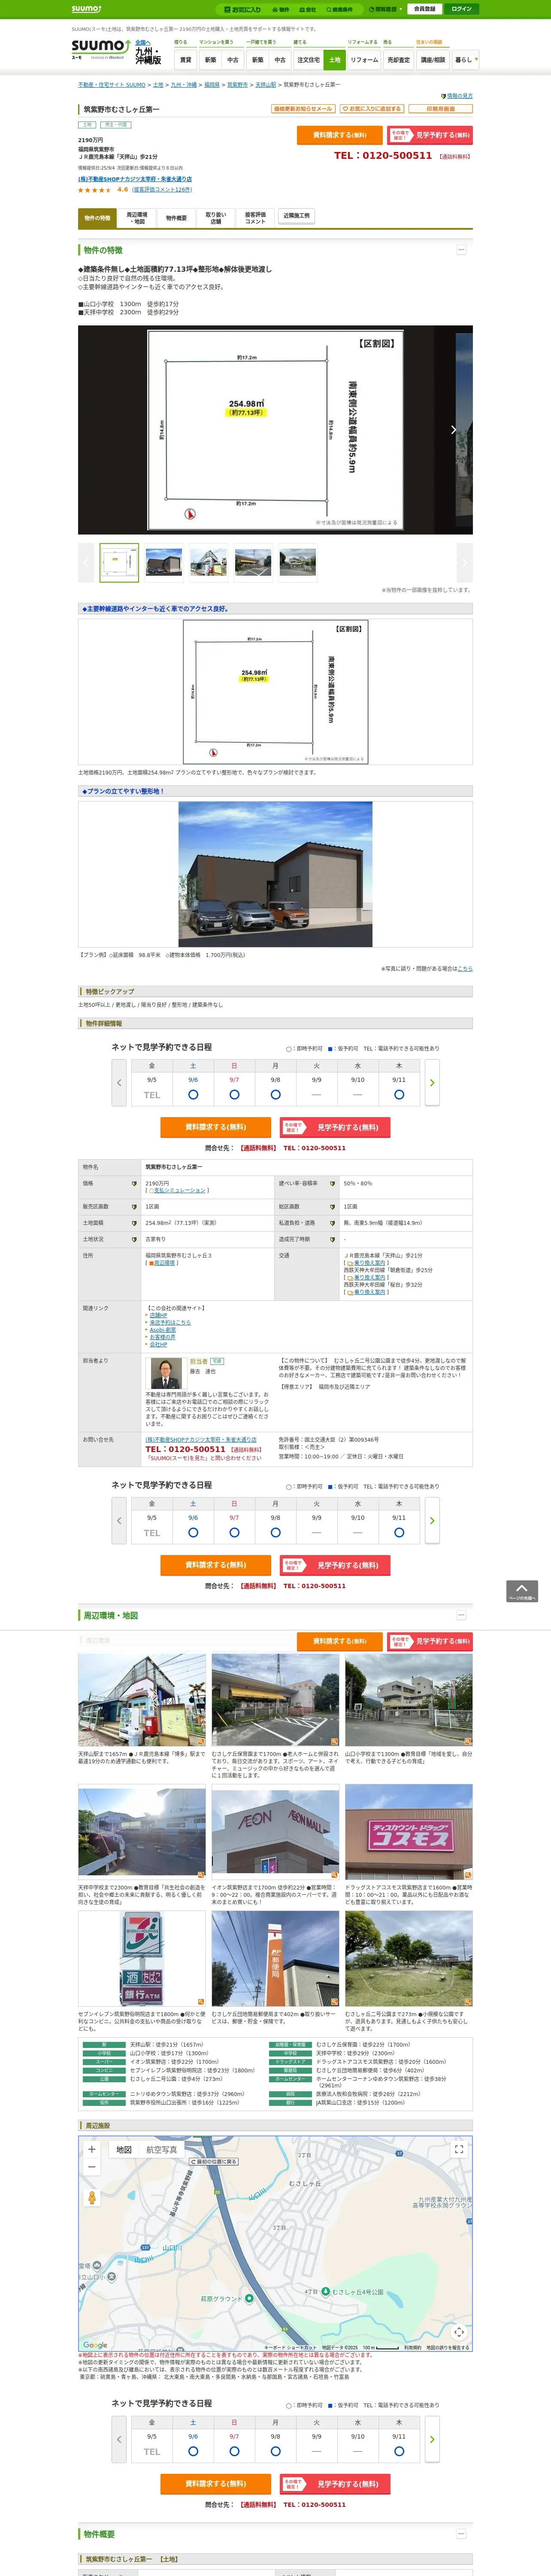Viewport: 551px width, 2576px height.
Task: Switch to 周辺環境・地図 section tab
Action: [137, 218]
